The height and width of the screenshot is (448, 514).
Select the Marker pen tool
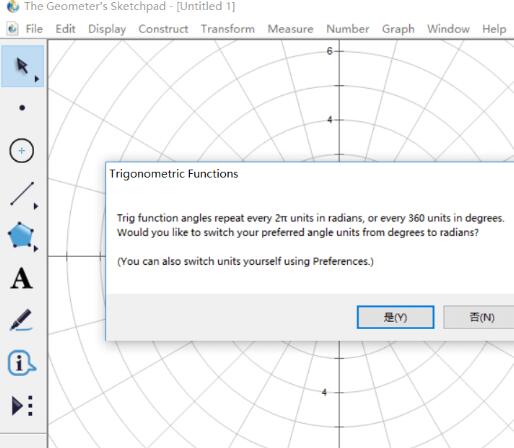[x=21, y=320]
